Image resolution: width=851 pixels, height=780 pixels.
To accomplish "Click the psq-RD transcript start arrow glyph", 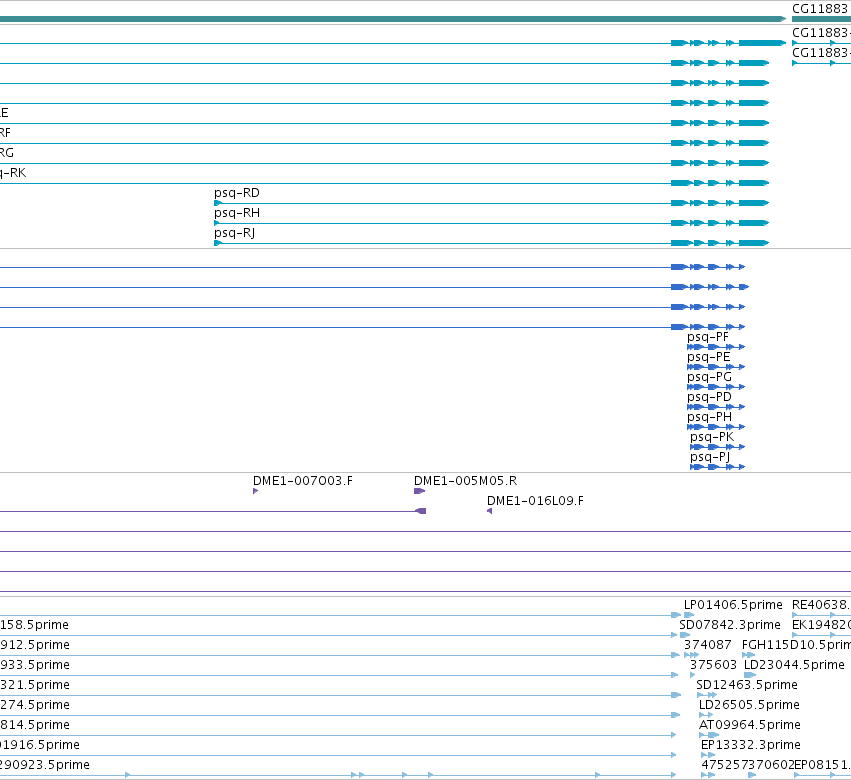I will 218,203.
